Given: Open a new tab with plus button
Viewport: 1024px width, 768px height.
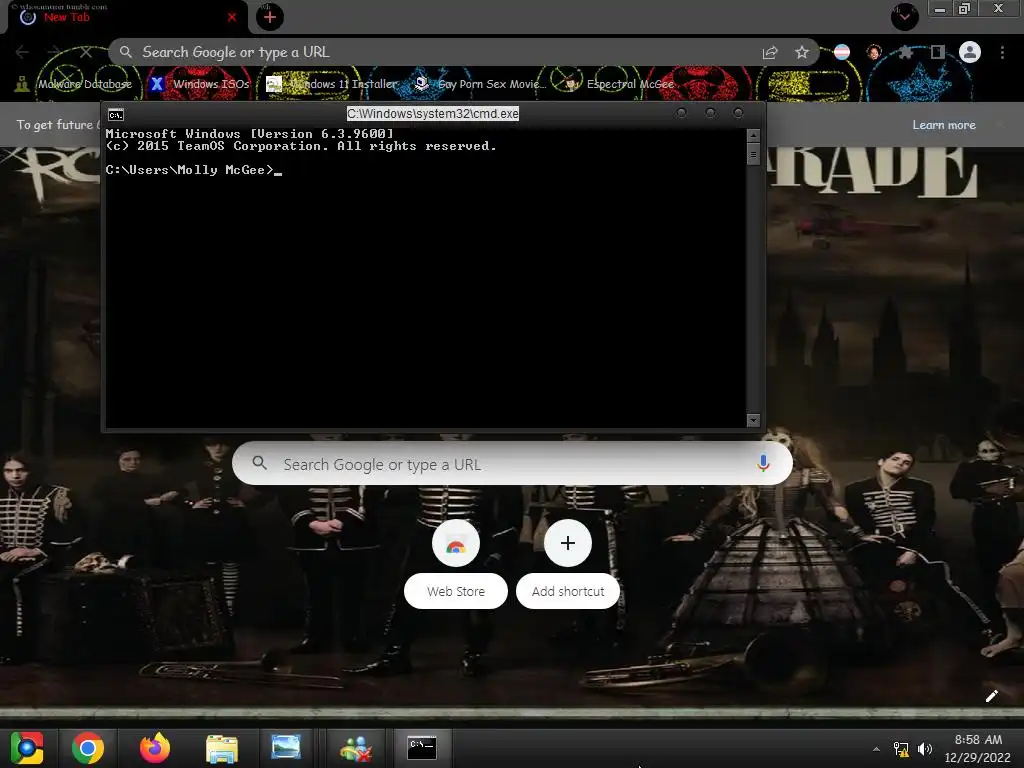Looking at the screenshot, I should click(x=270, y=17).
